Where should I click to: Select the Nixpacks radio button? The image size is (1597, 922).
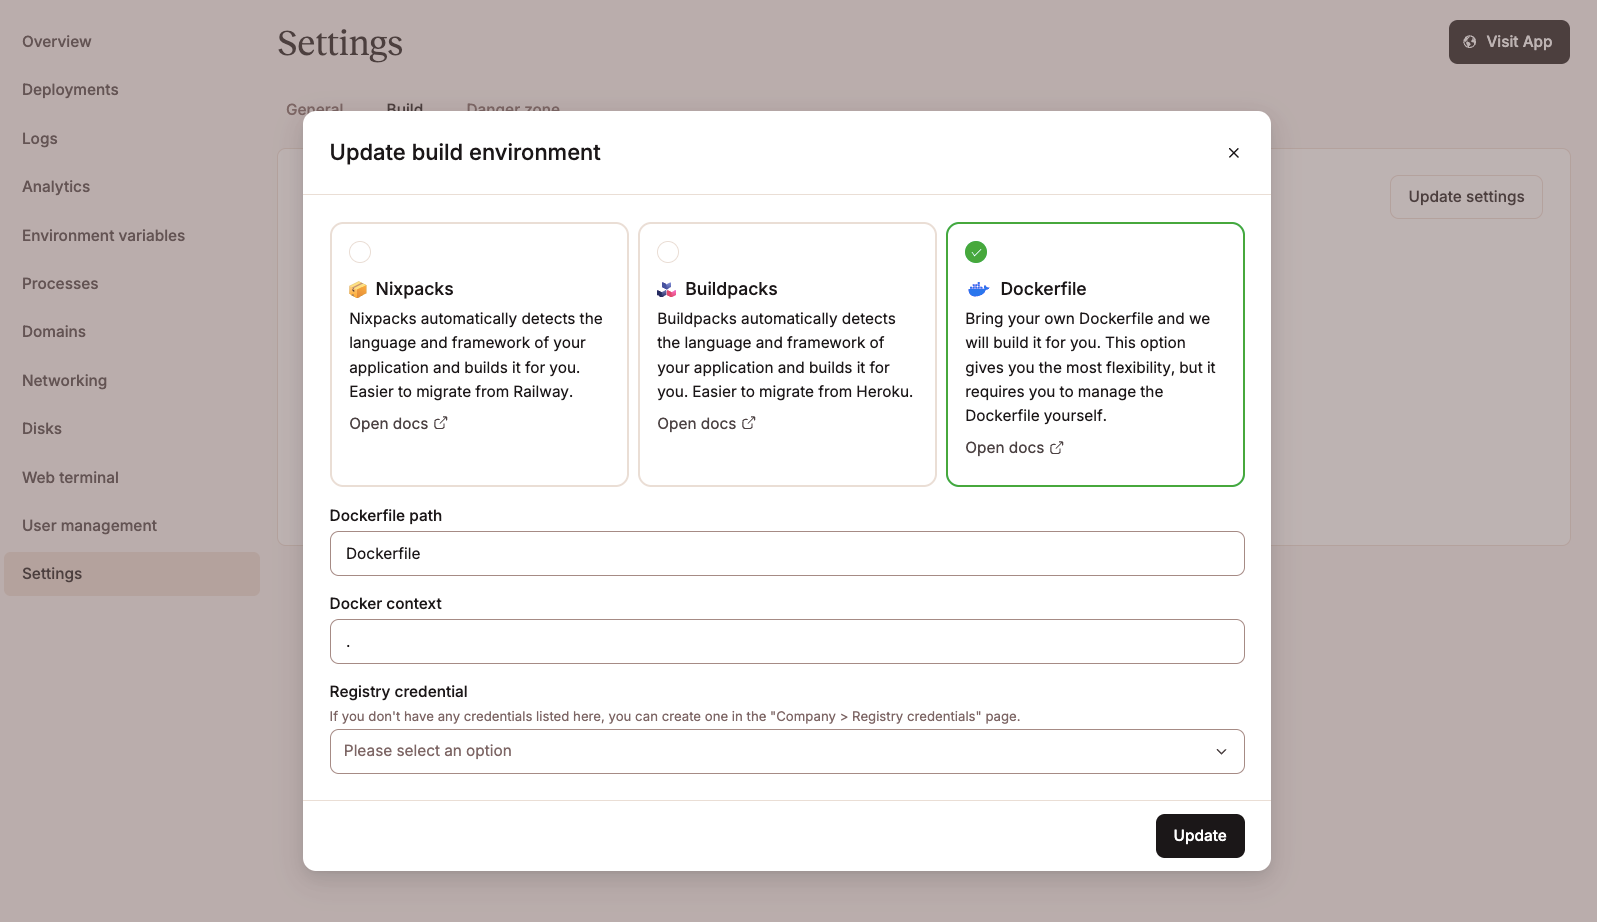tap(360, 252)
